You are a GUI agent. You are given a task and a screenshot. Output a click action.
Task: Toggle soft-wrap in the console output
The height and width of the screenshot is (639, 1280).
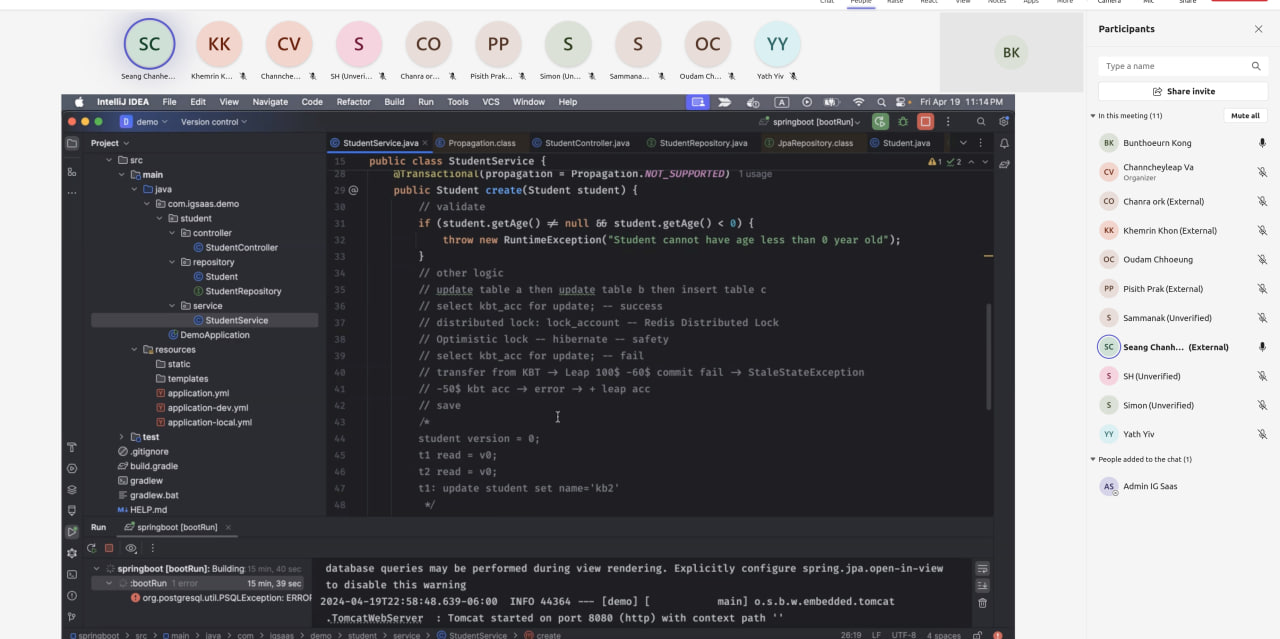tap(982, 568)
